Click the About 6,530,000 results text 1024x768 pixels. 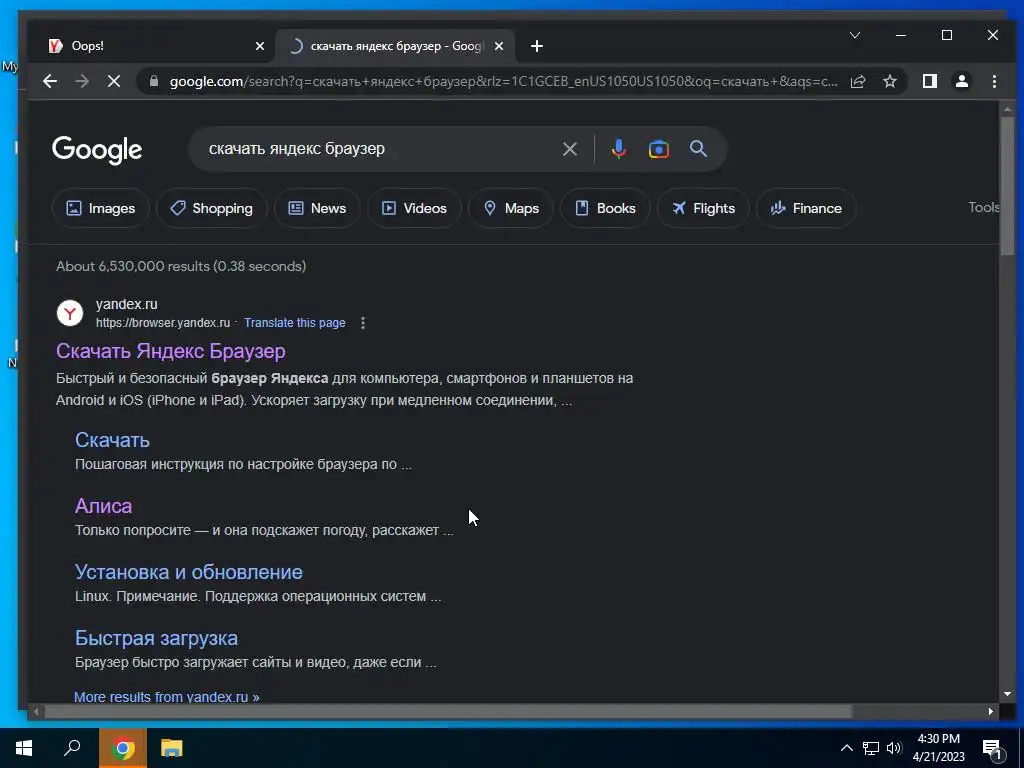point(181,266)
